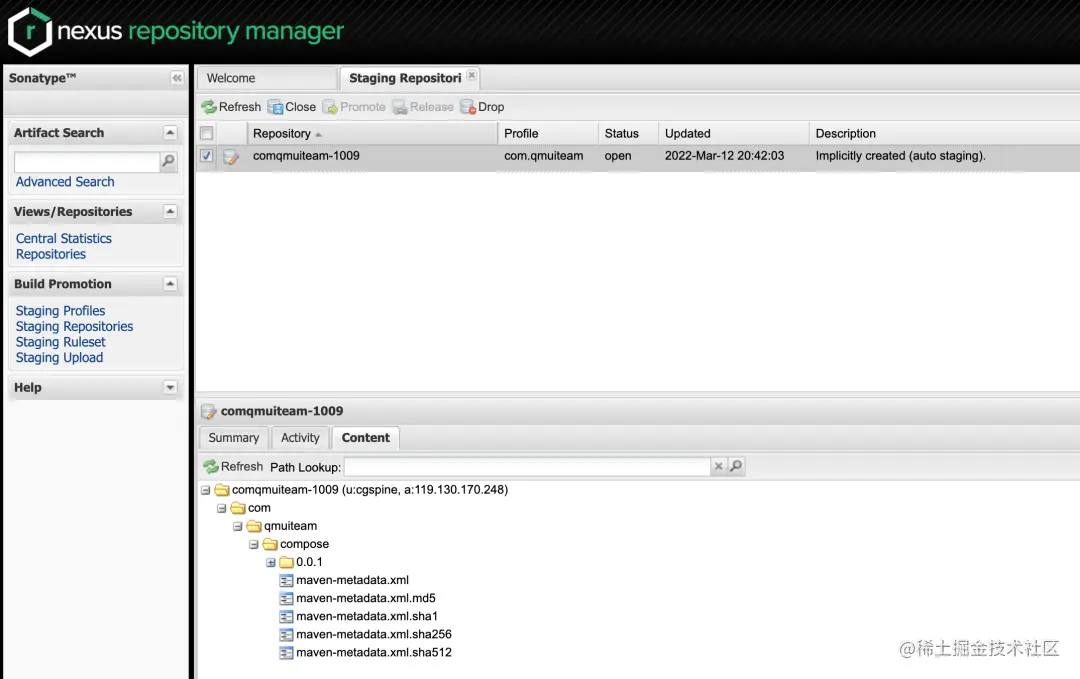The height and width of the screenshot is (679, 1080).
Task: Close the Staging Repositories tab
Action: (471, 75)
